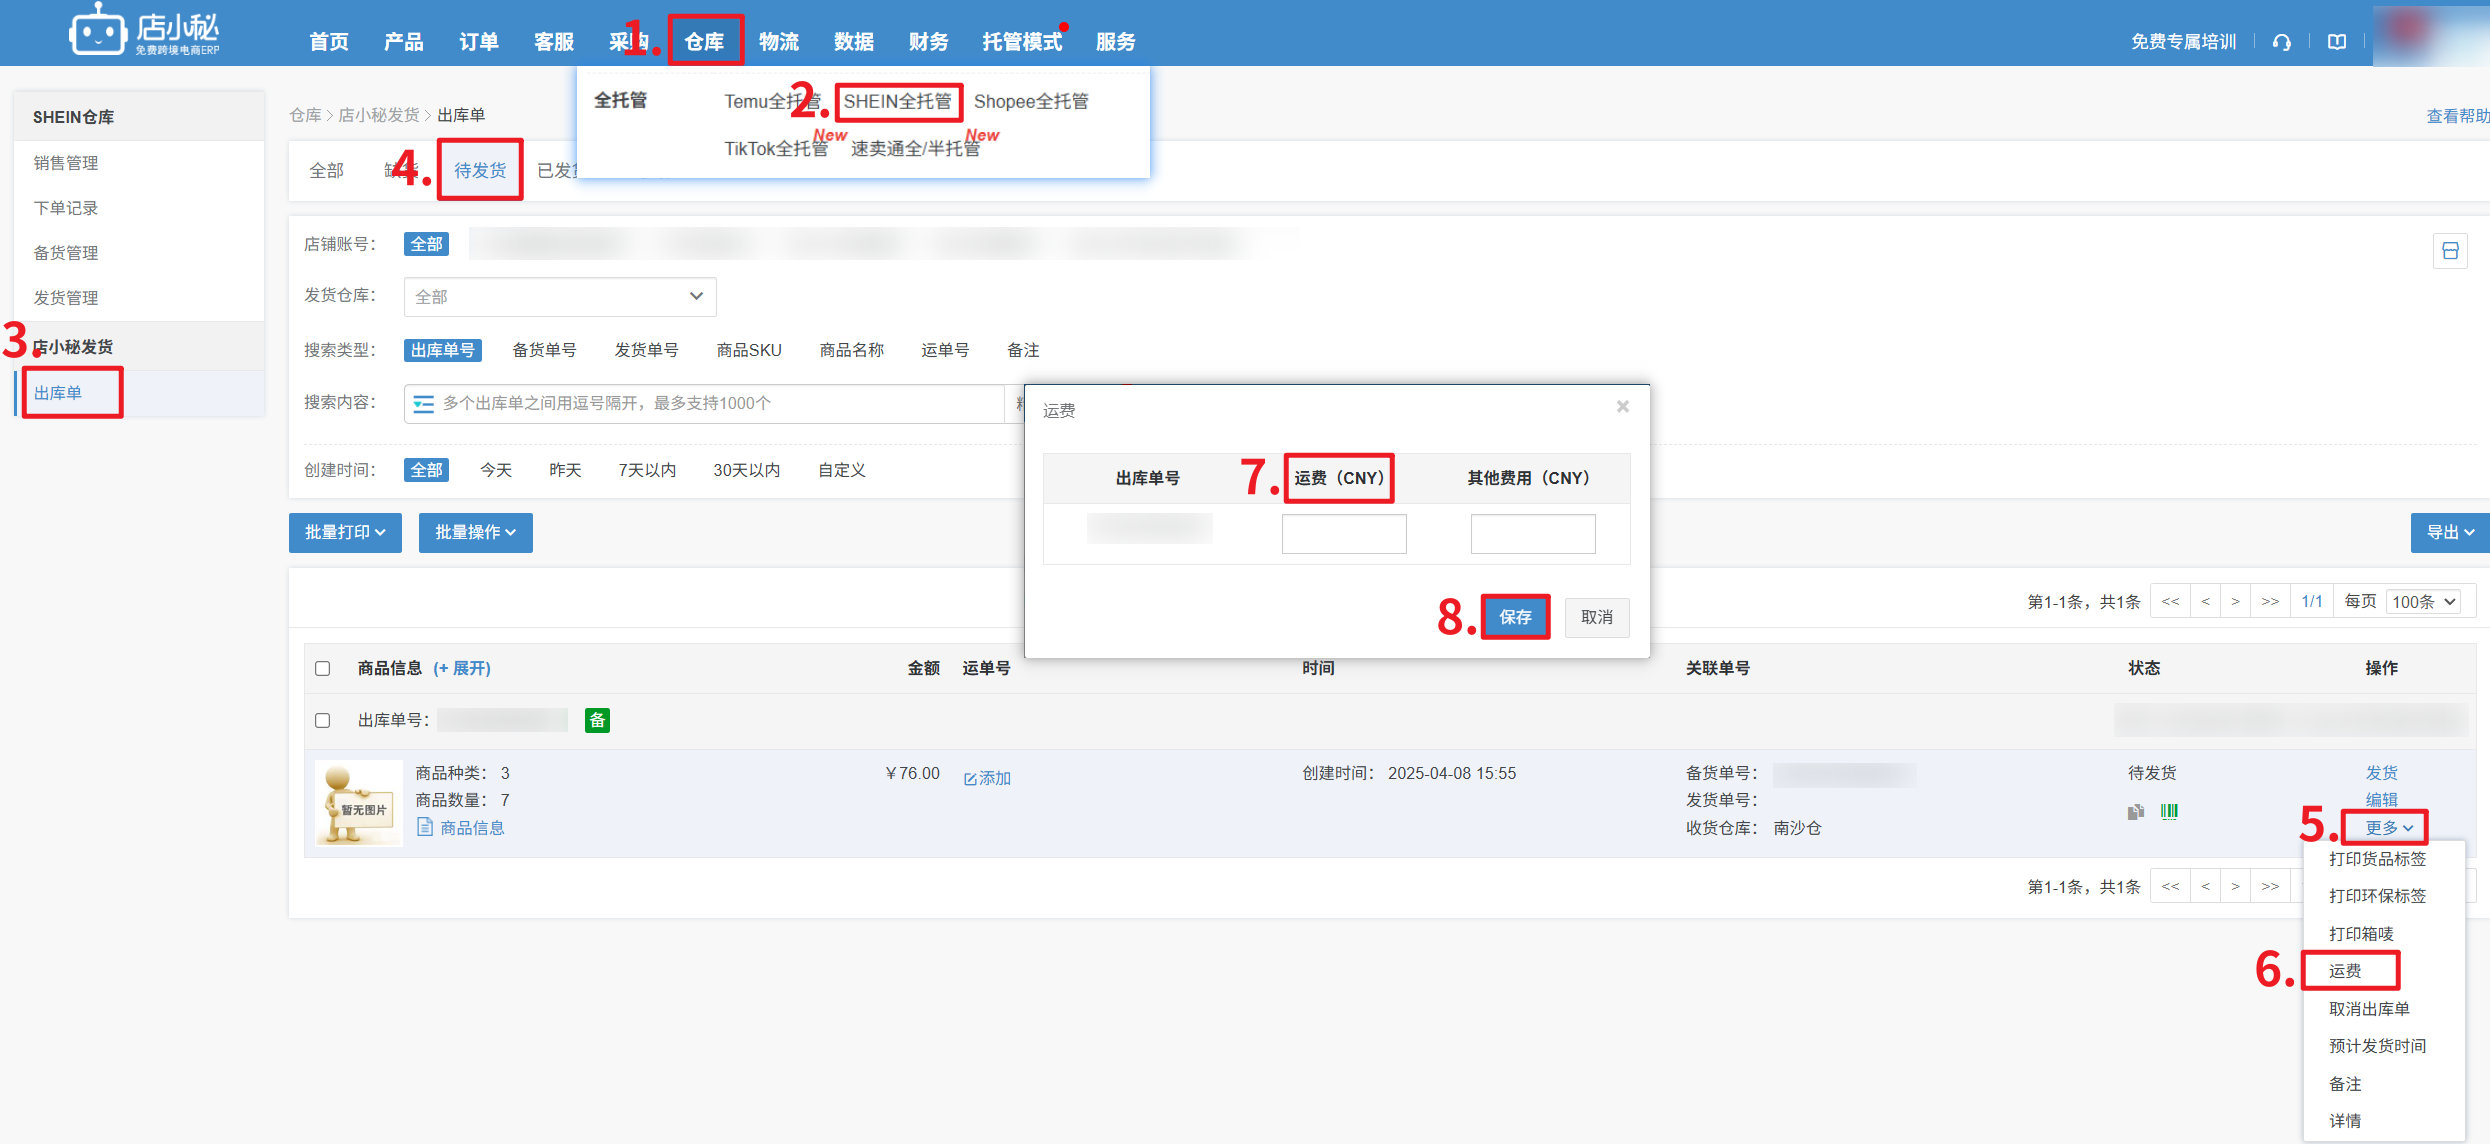Open the help book icon in header
This screenshot has height=1144, width=2490.
pos(2336,42)
